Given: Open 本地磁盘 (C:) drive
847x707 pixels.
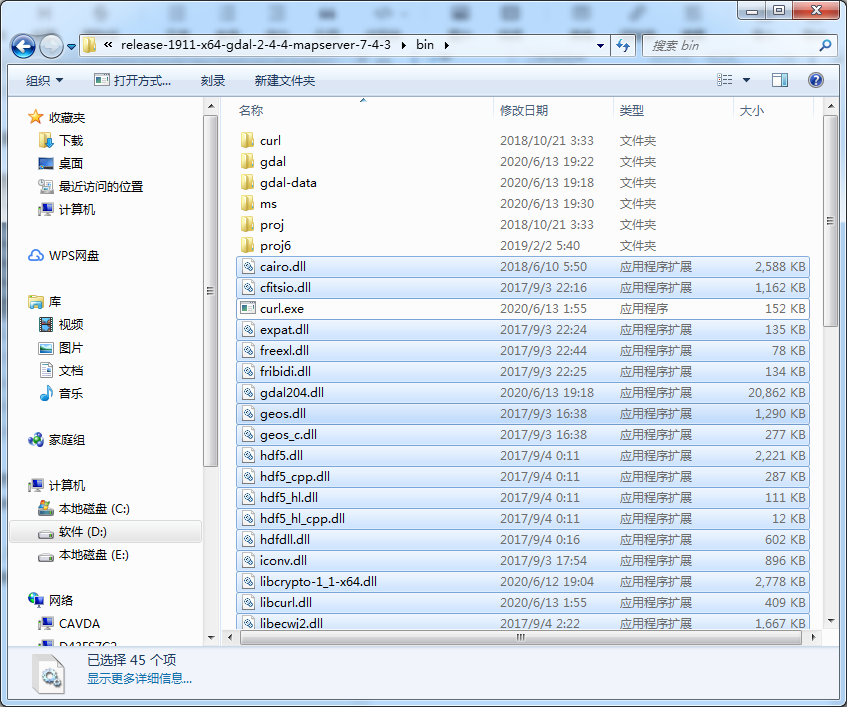Looking at the screenshot, I should (84, 508).
